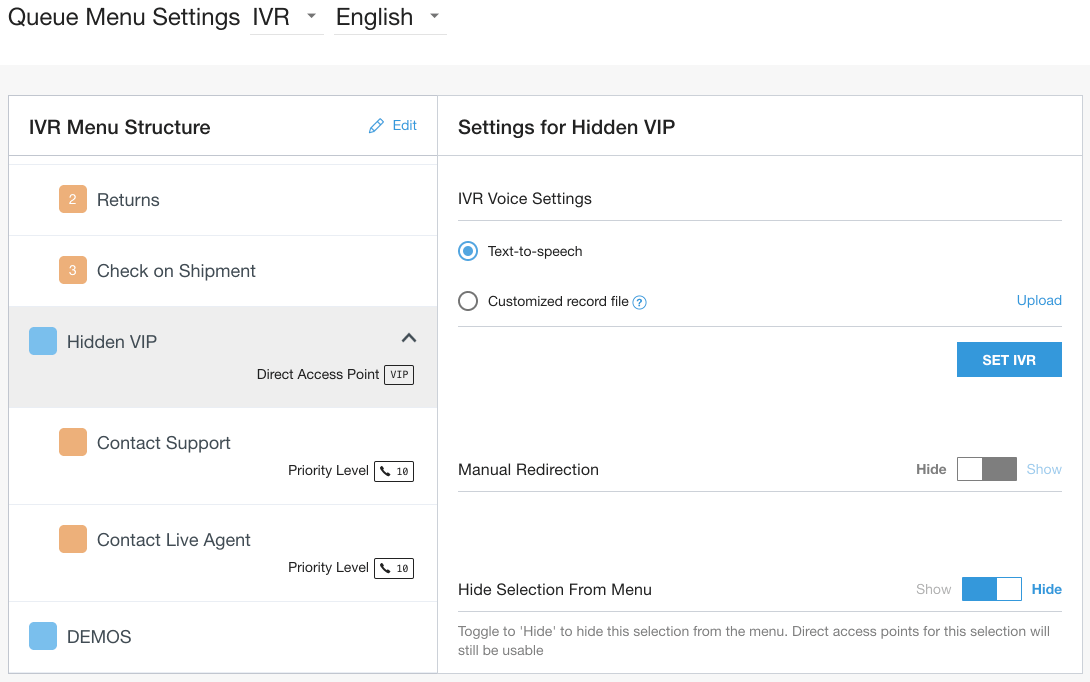Click the VIP direct access point badge
This screenshot has width=1090, height=682.
coord(399,375)
